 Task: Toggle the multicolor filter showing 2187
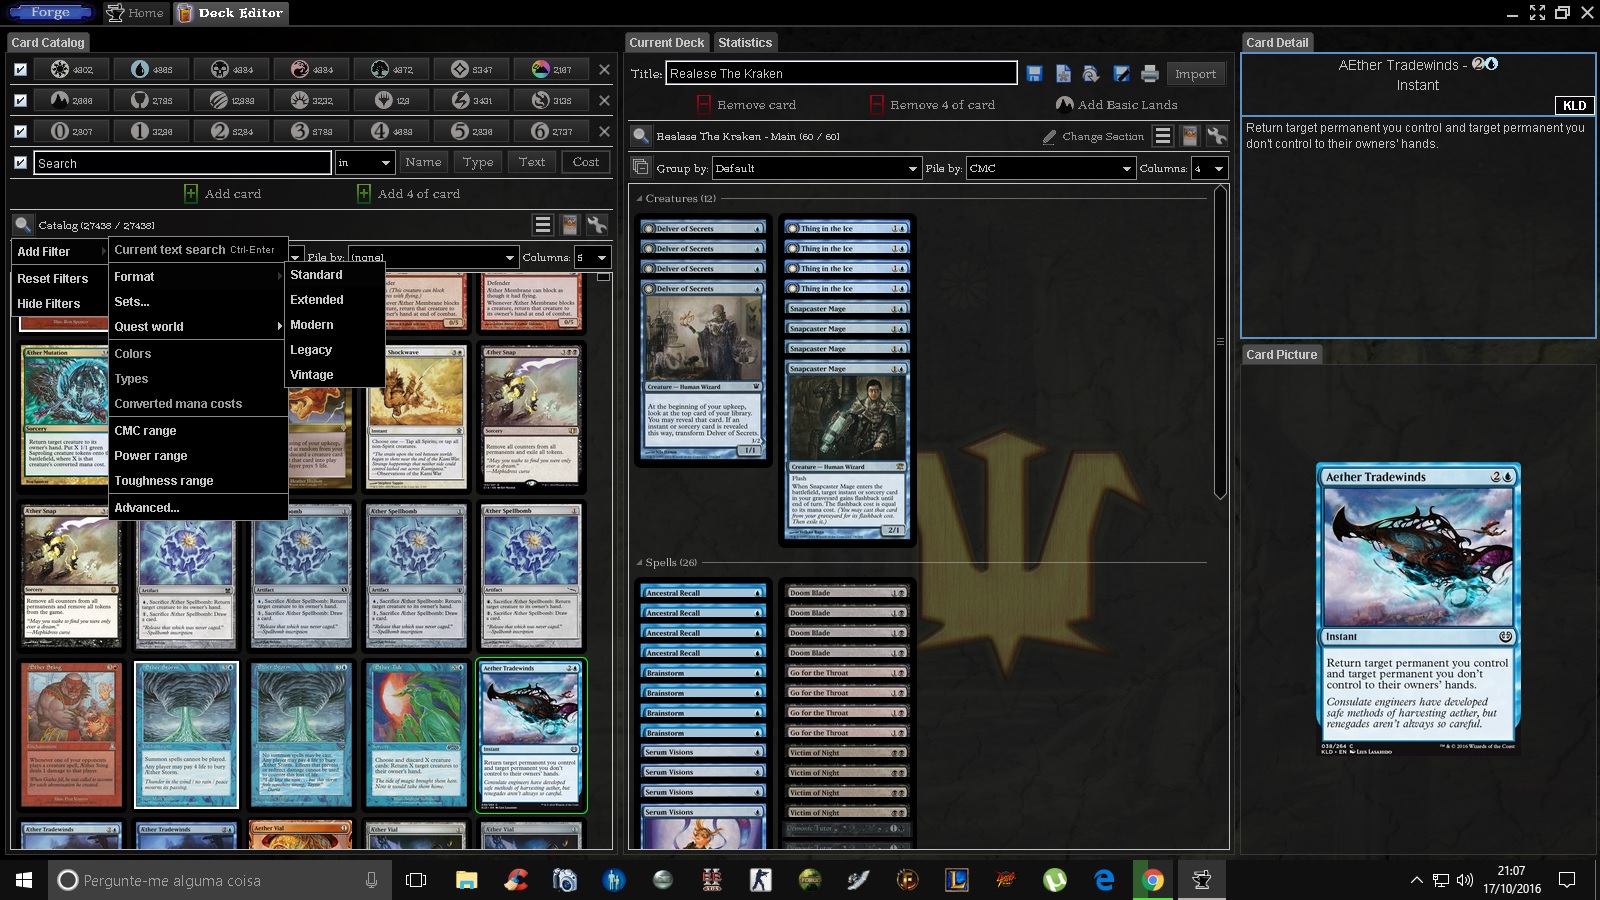click(552, 69)
